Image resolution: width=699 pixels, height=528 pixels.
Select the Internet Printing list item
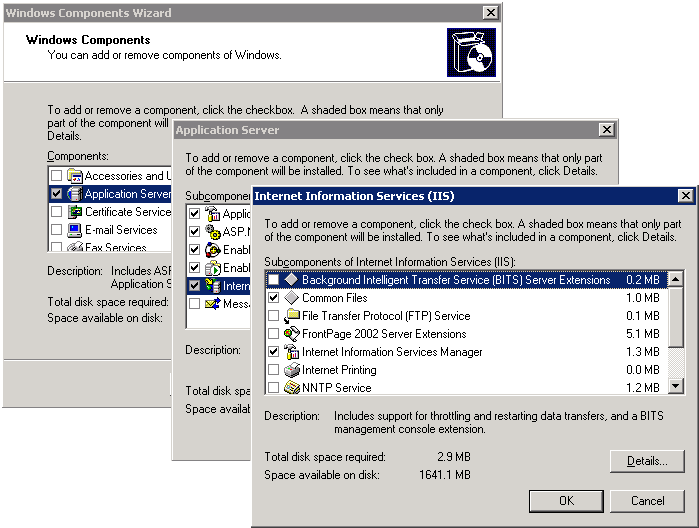coord(339,370)
